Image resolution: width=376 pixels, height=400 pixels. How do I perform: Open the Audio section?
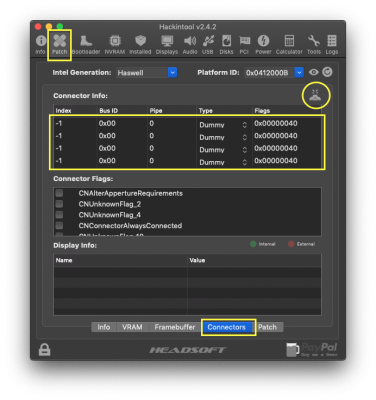tap(190, 44)
